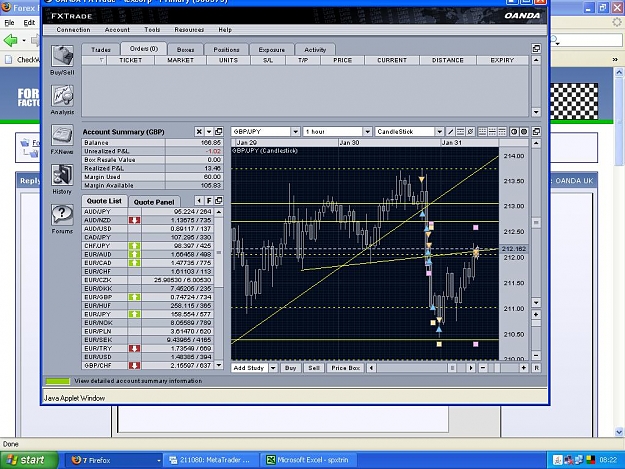Switch to the Exposure tab
The height and width of the screenshot is (469, 625).
click(272, 50)
